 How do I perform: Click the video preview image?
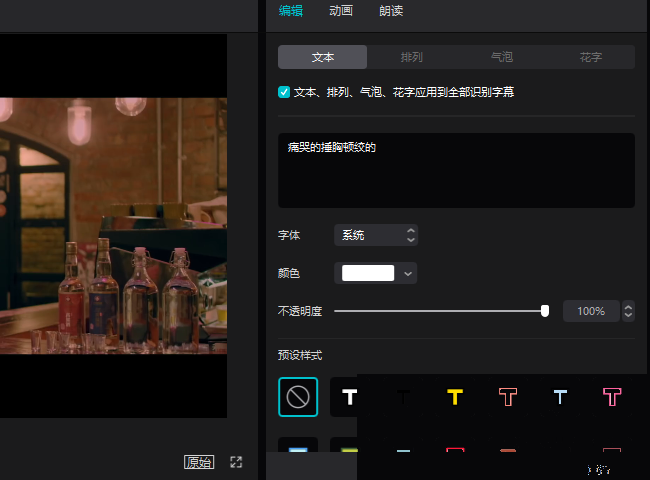pyautogui.click(x=113, y=226)
